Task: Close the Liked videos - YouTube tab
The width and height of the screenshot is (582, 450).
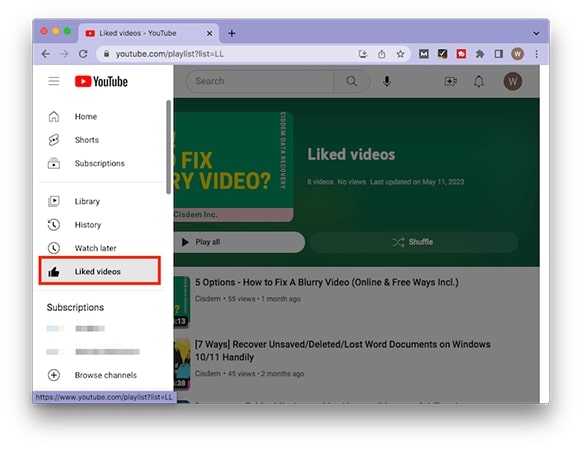Action: pos(209,33)
